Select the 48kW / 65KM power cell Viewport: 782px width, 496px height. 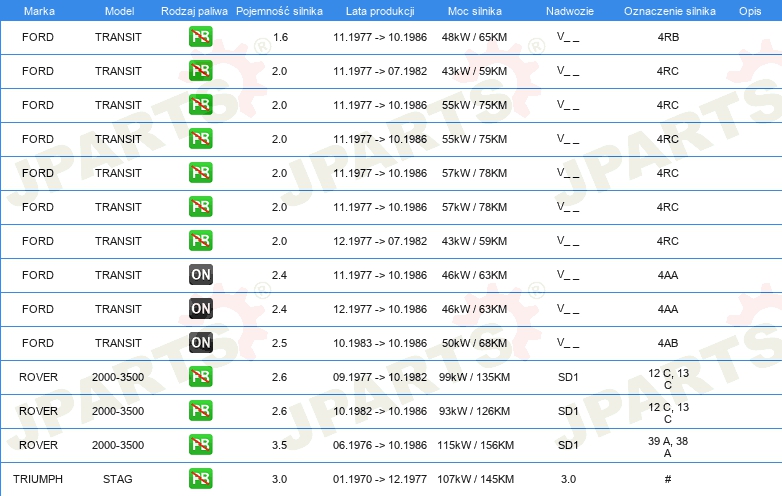(474, 37)
